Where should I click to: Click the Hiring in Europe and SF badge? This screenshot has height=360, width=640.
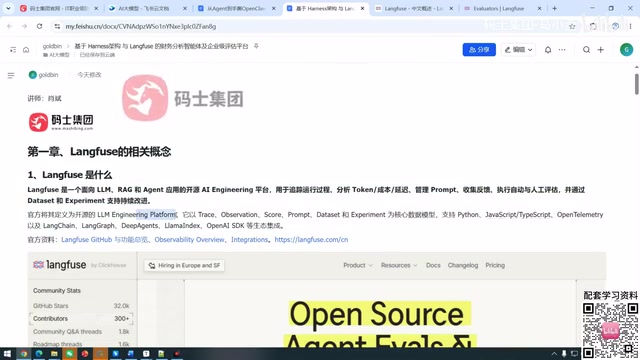point(184,265)
